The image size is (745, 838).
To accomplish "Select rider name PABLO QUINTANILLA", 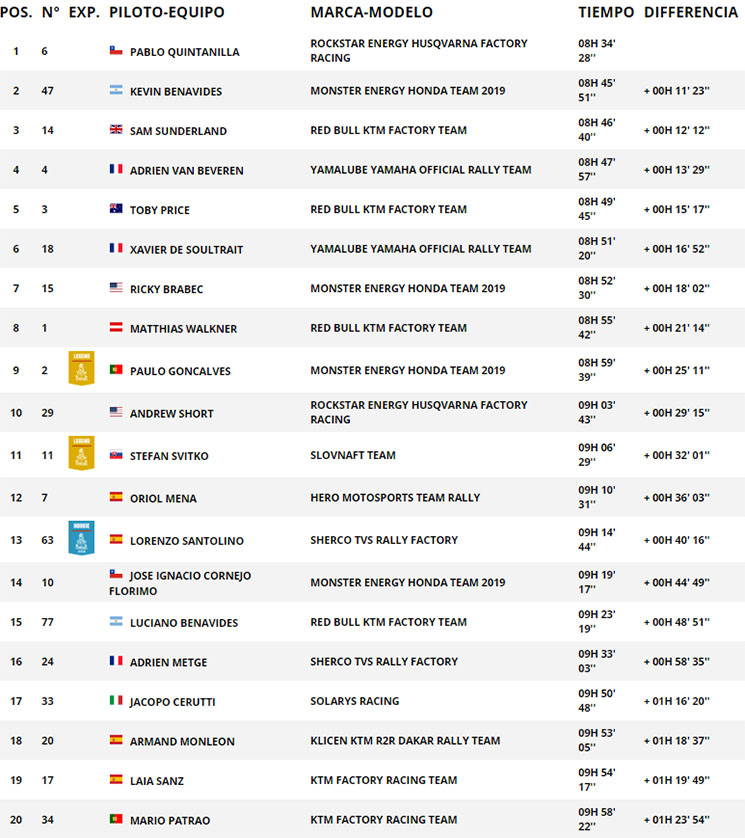I will (x=184, y=52).
